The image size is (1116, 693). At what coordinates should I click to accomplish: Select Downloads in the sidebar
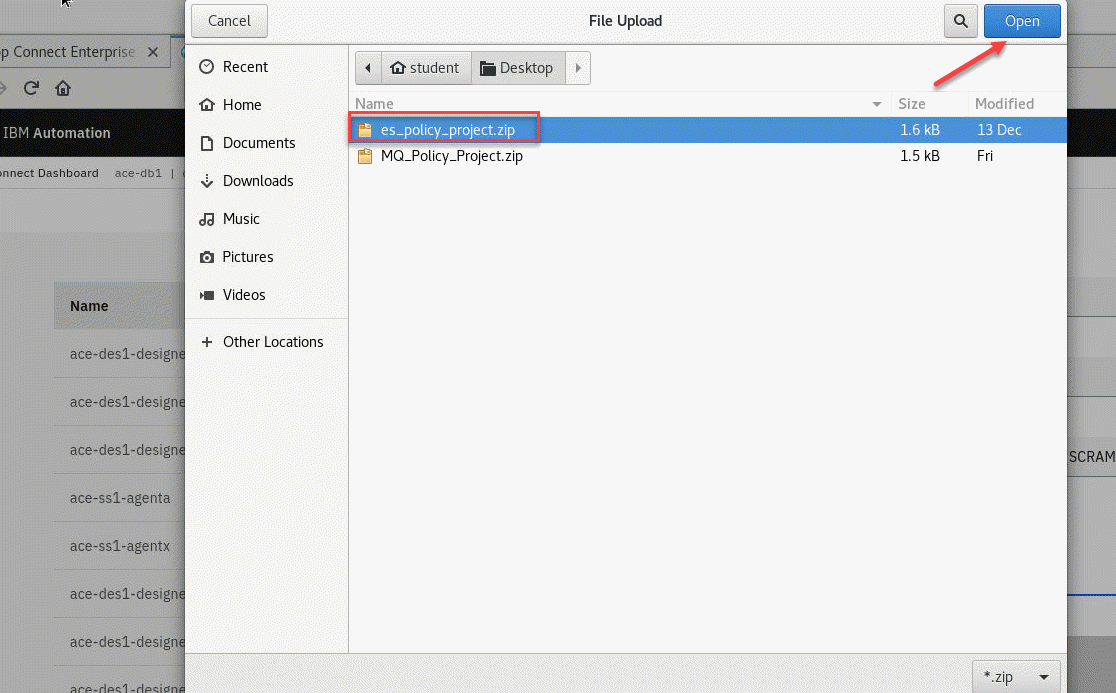click(257, 181)
